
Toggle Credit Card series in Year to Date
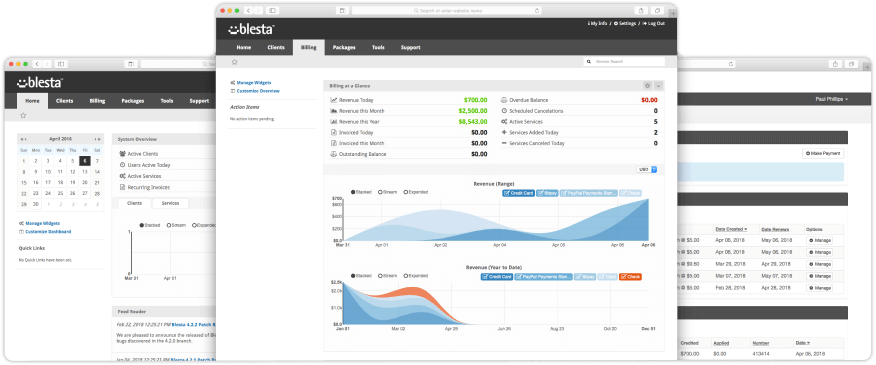pos(496,277)
